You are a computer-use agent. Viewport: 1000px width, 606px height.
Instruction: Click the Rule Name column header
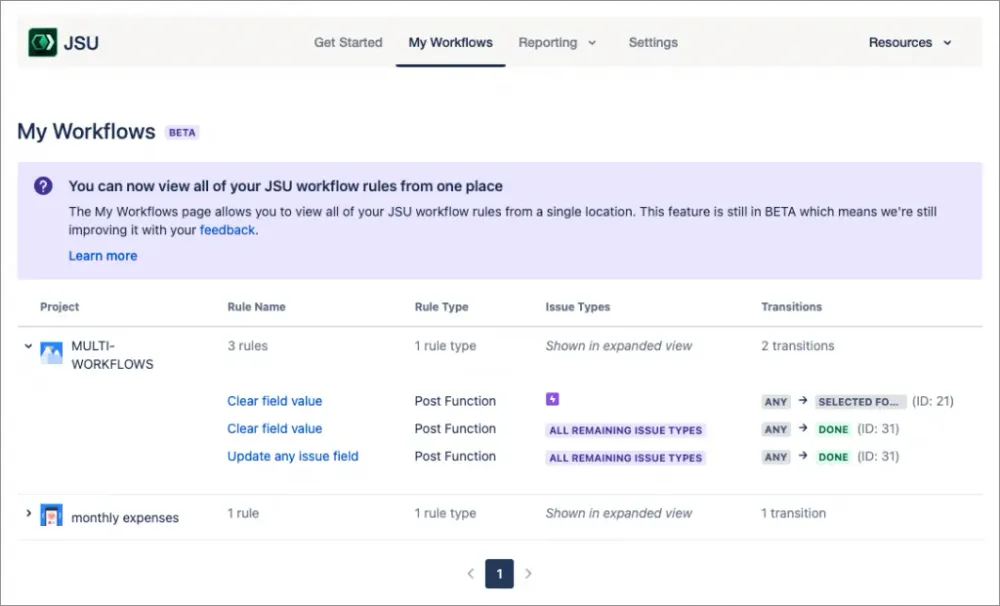click(256, 307)
